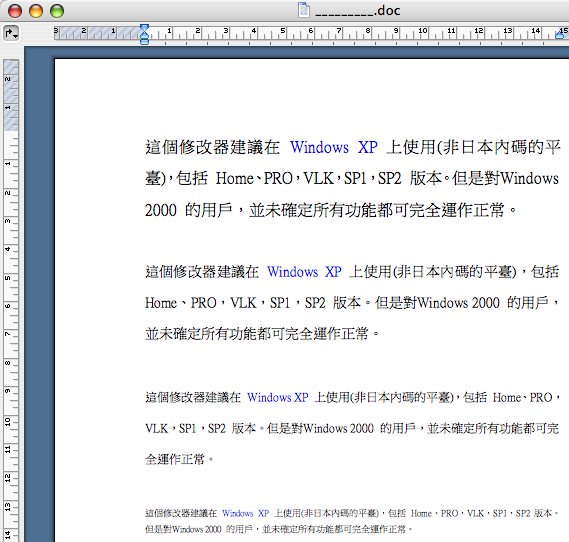Click "SP2" in the smallest fourth paragraph
This screenshot has height=542, width=569.
point(523,513)
